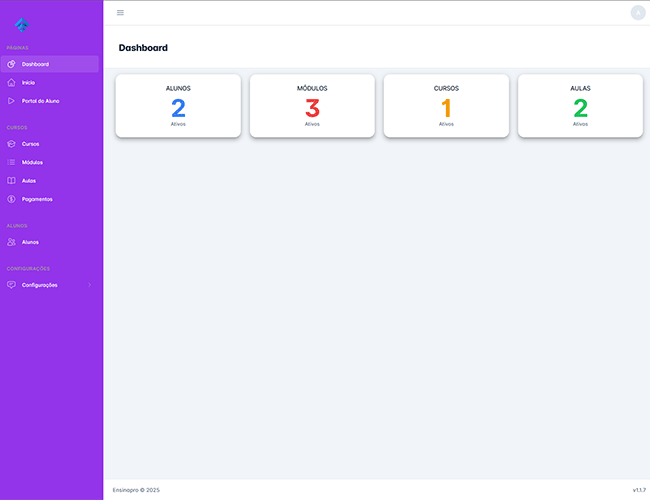Expand the Configurações submenu chevron

tap(90, 285)
